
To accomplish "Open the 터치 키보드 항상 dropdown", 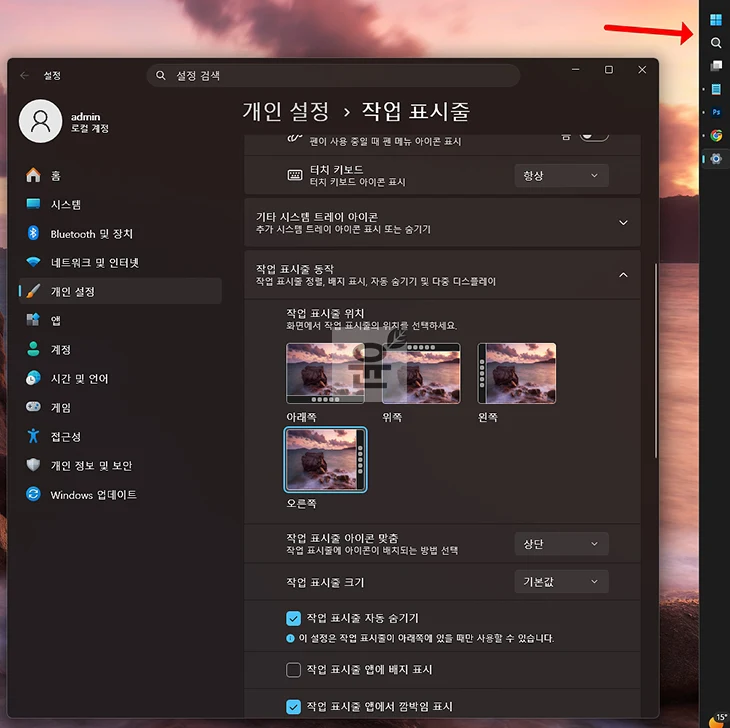I will tap(561, 175).
